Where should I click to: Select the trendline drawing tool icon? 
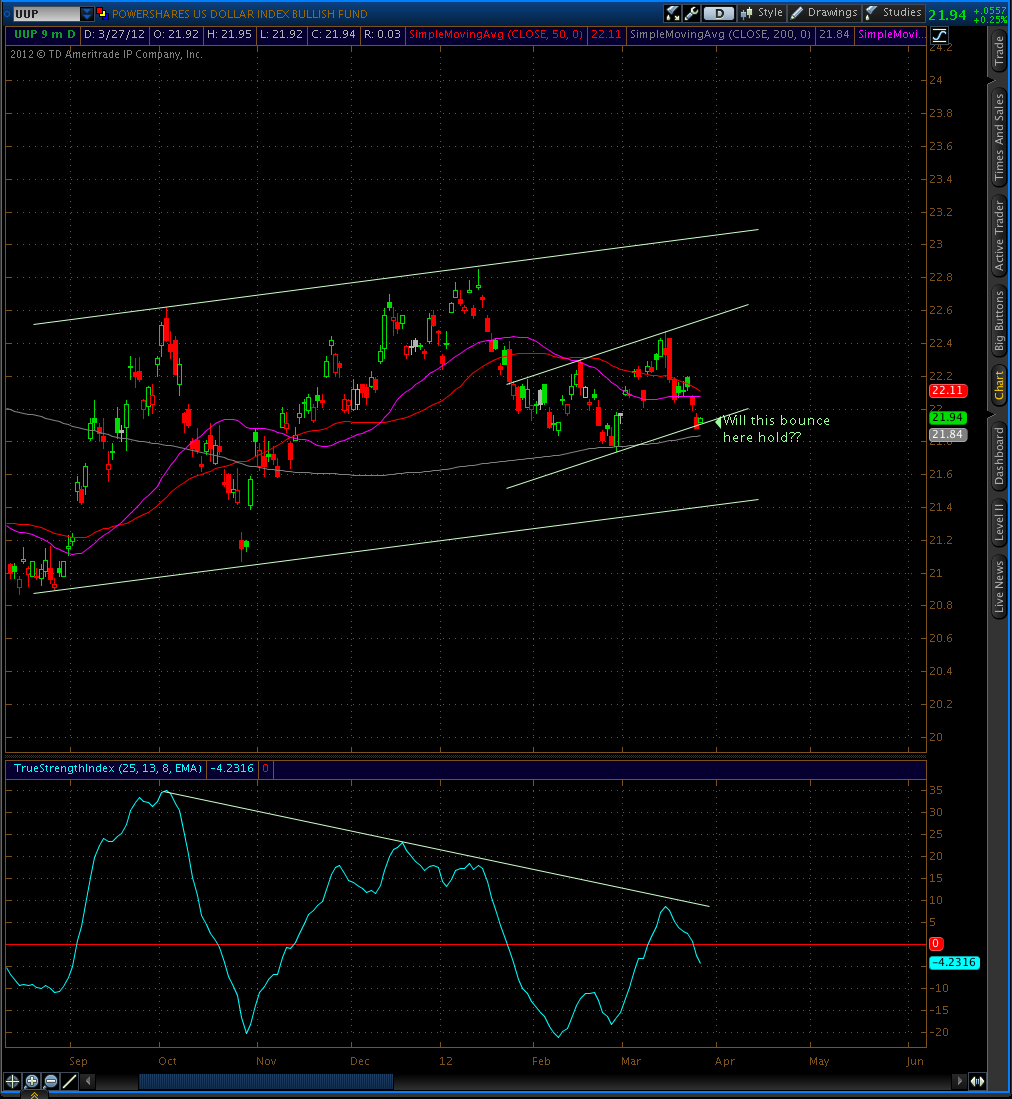69,1081
